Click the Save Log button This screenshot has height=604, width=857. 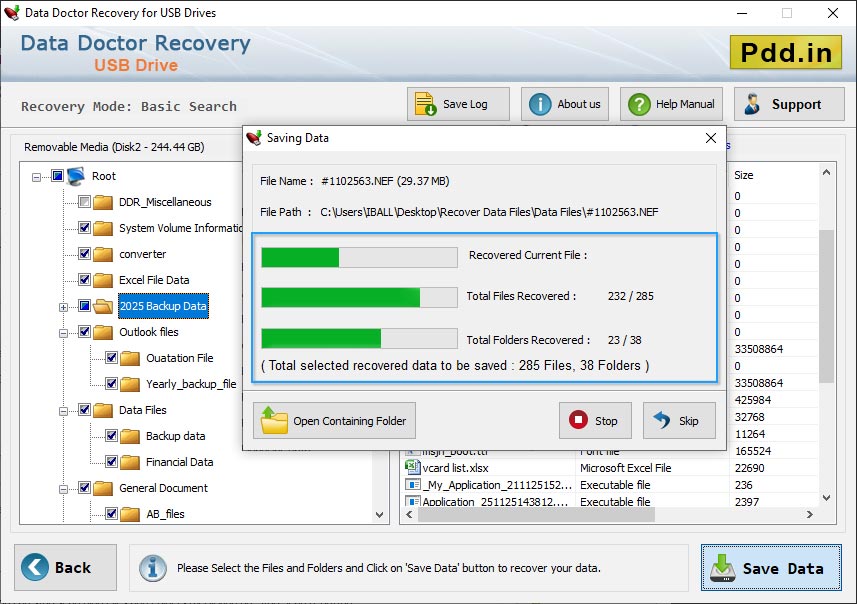click(x=458, y=104)
